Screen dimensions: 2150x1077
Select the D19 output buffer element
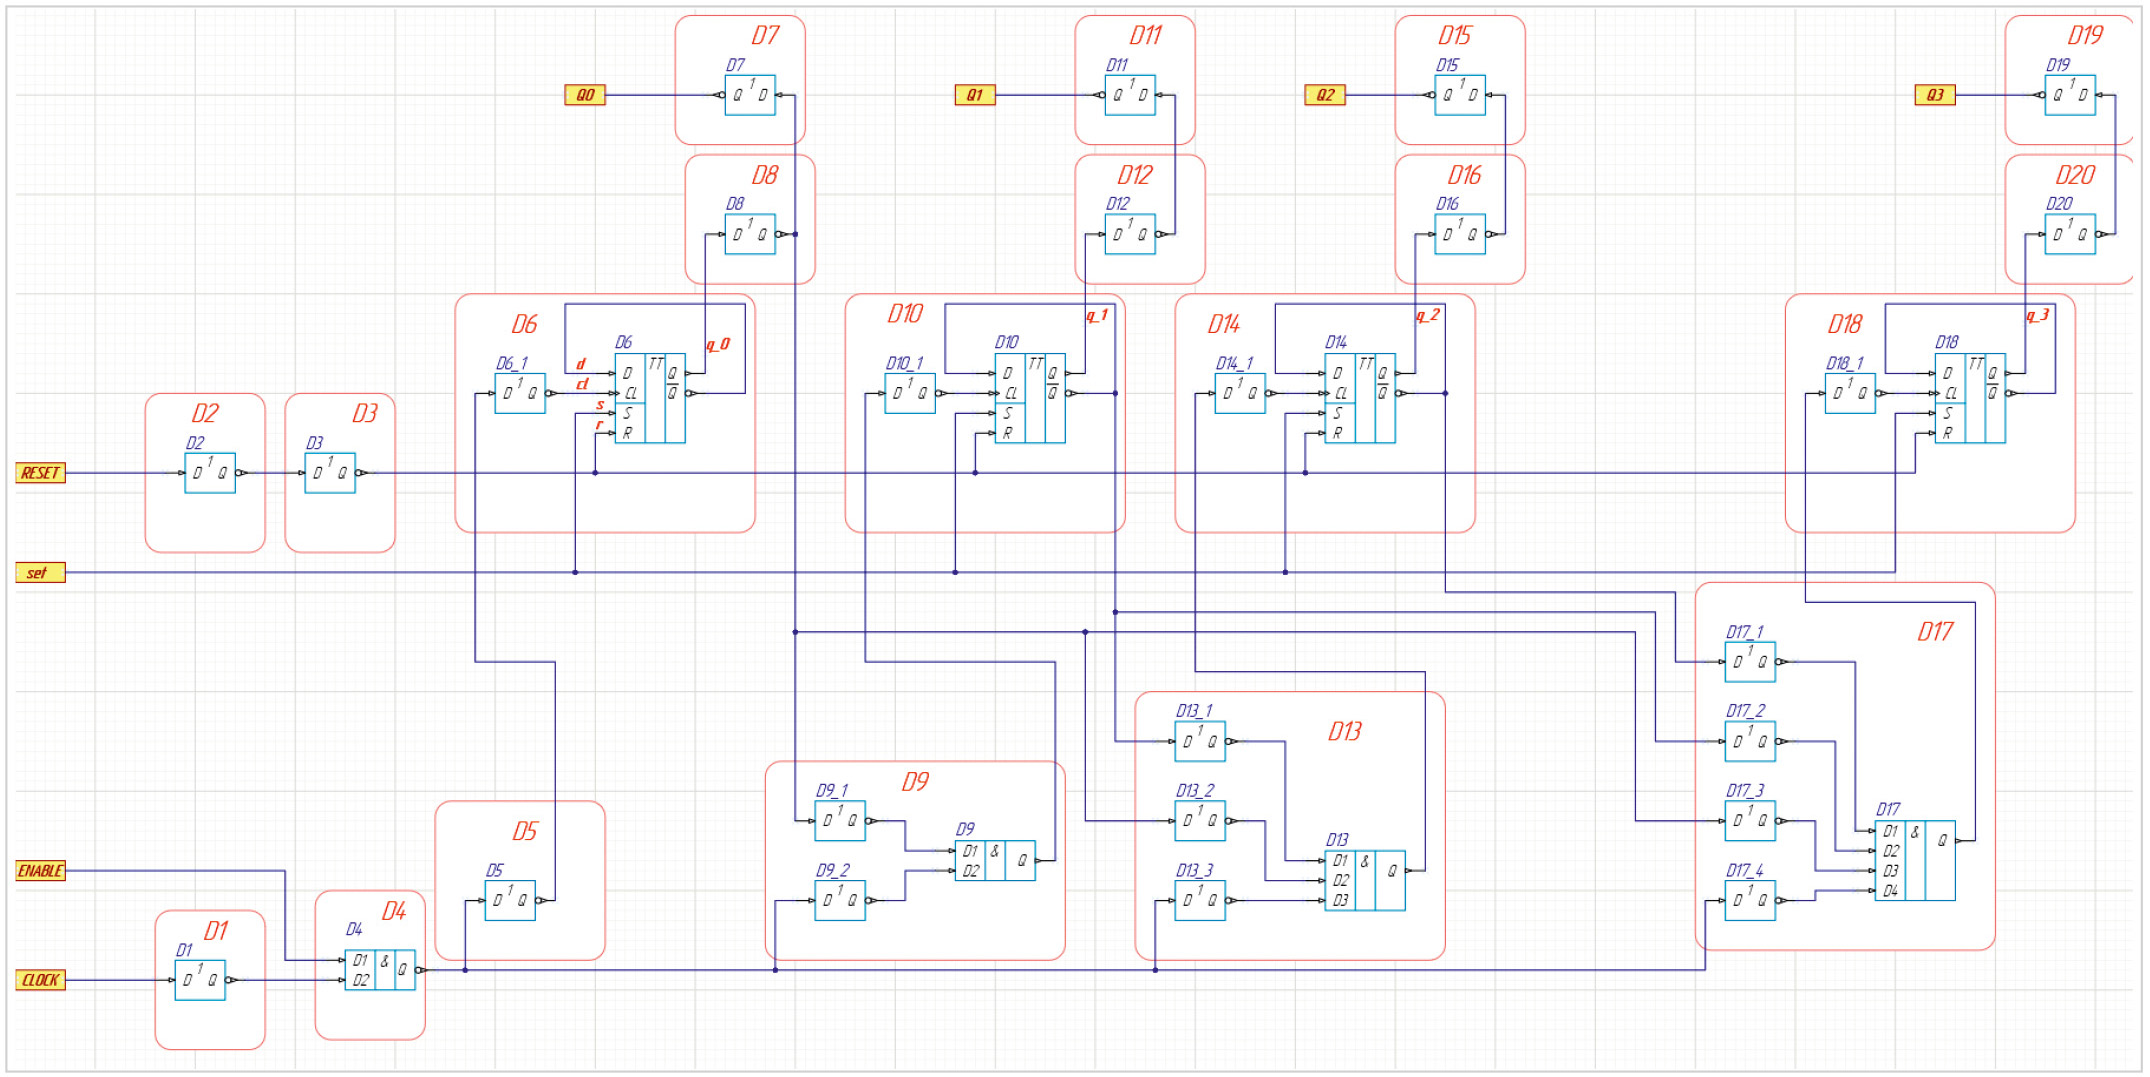(x=2070, y=95)
